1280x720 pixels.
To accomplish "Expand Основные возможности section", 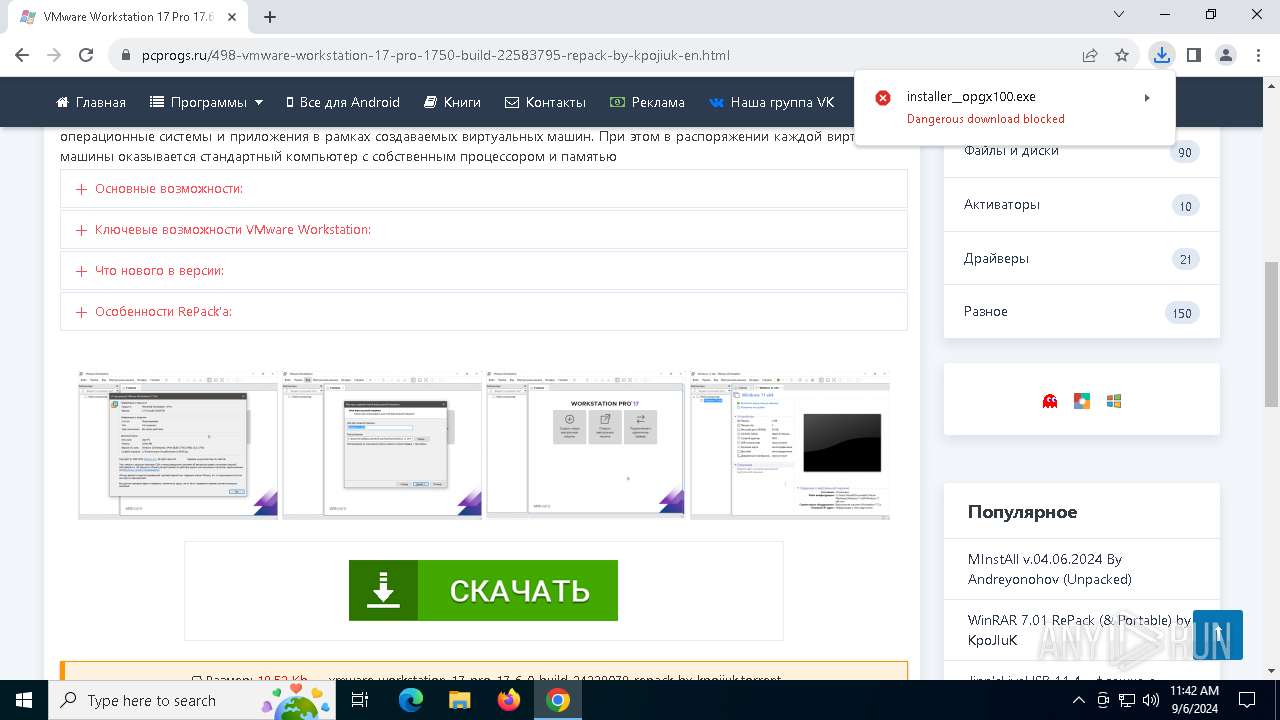I will (x=484, y=188).
